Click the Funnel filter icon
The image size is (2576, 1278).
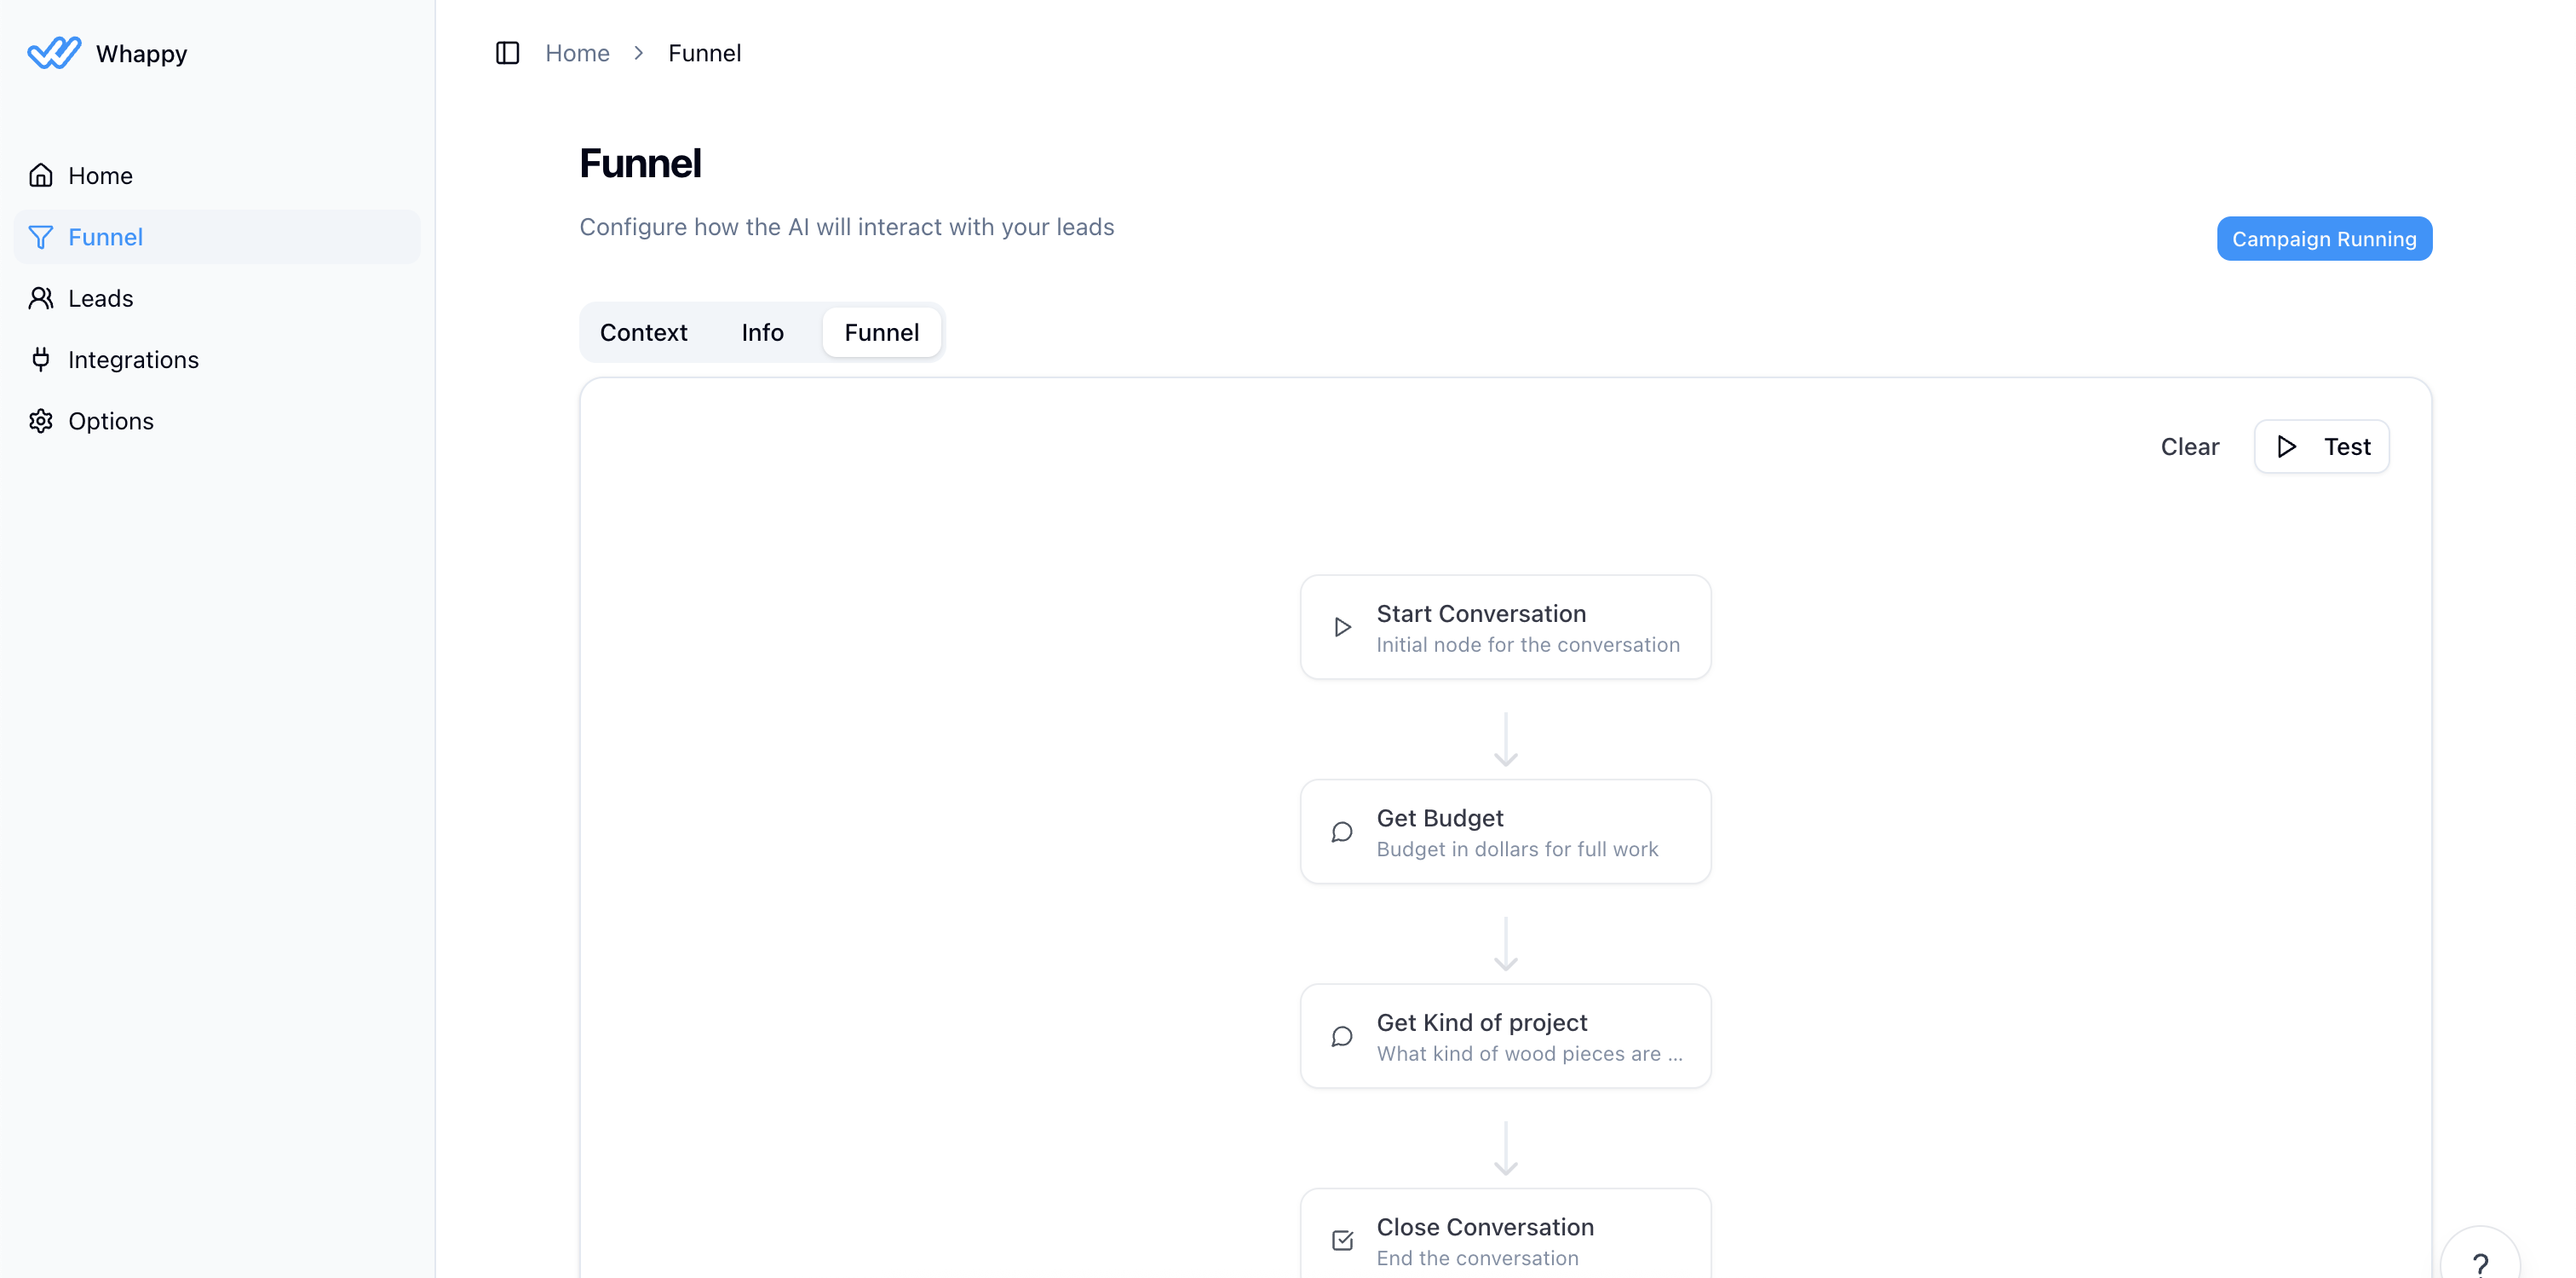[x=40, y=237]
